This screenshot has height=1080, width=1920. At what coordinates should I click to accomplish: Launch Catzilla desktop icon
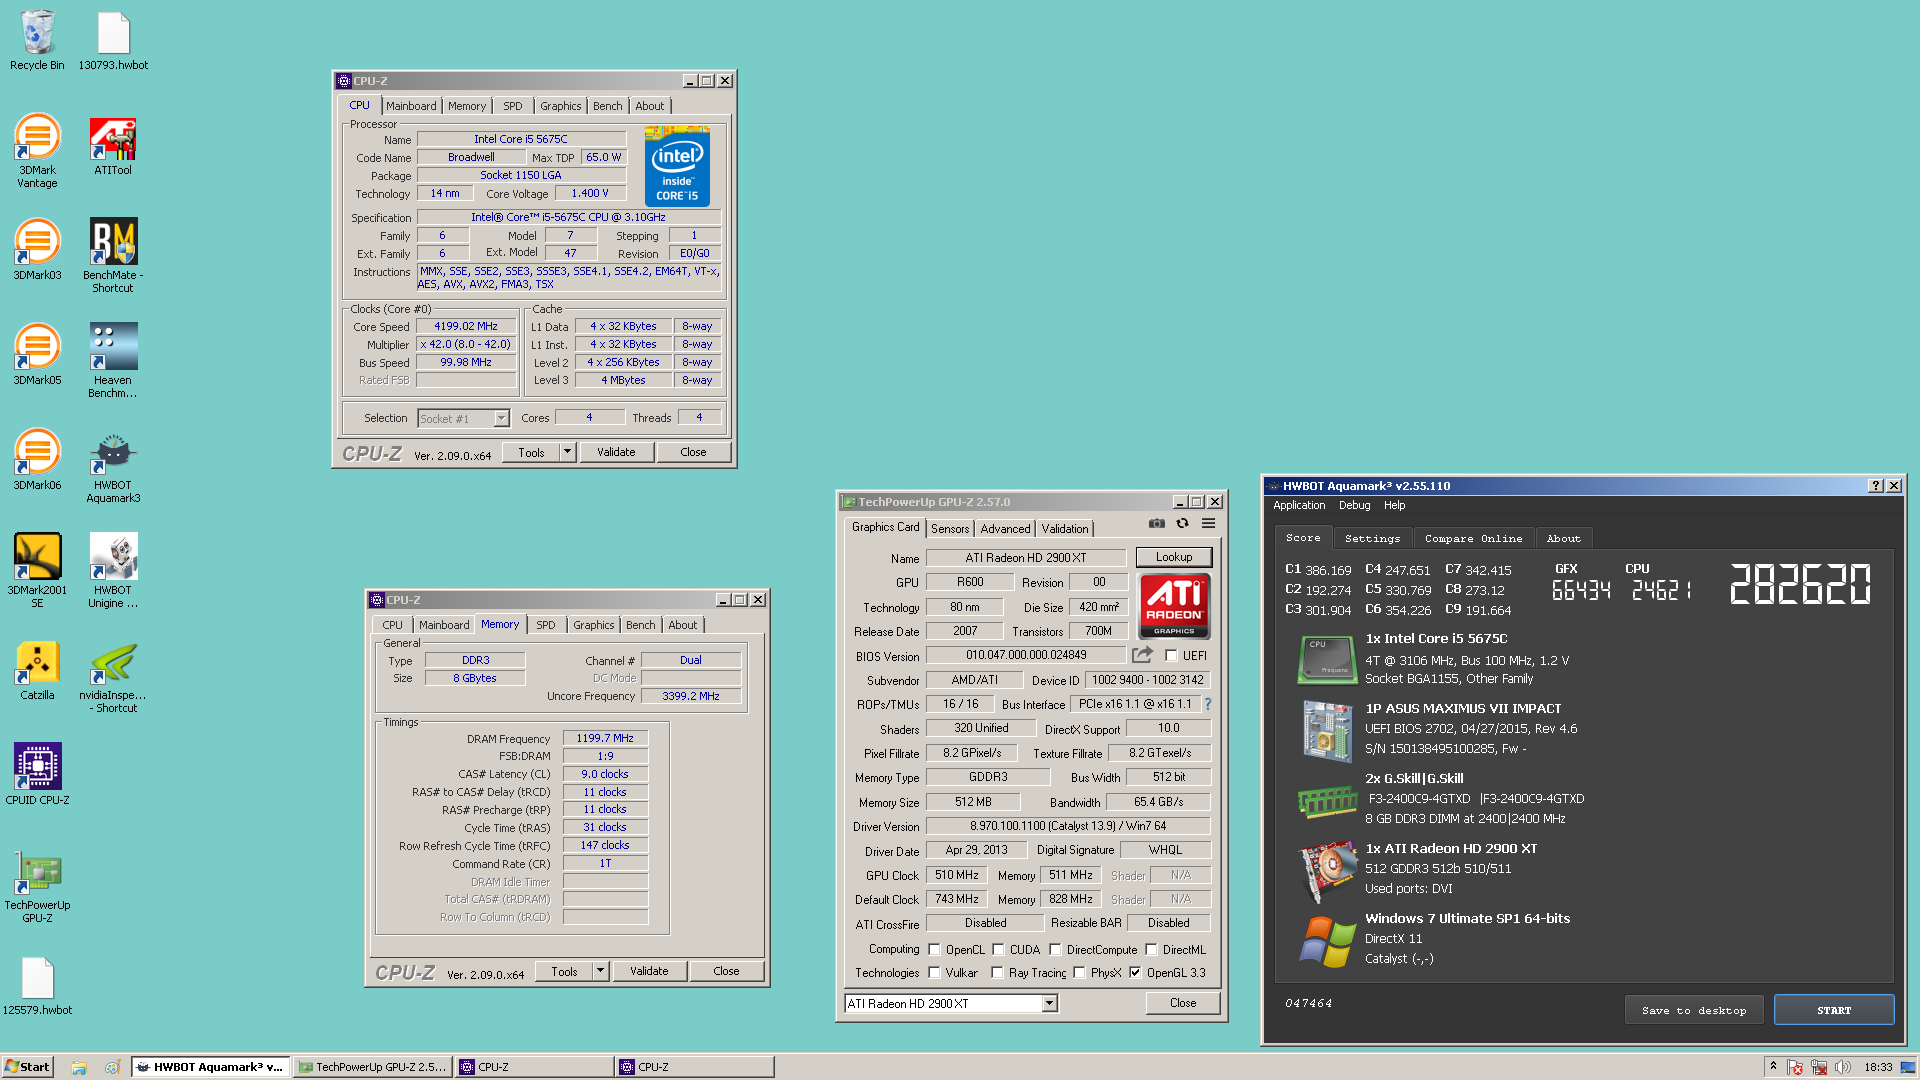(x=37, y=670)
